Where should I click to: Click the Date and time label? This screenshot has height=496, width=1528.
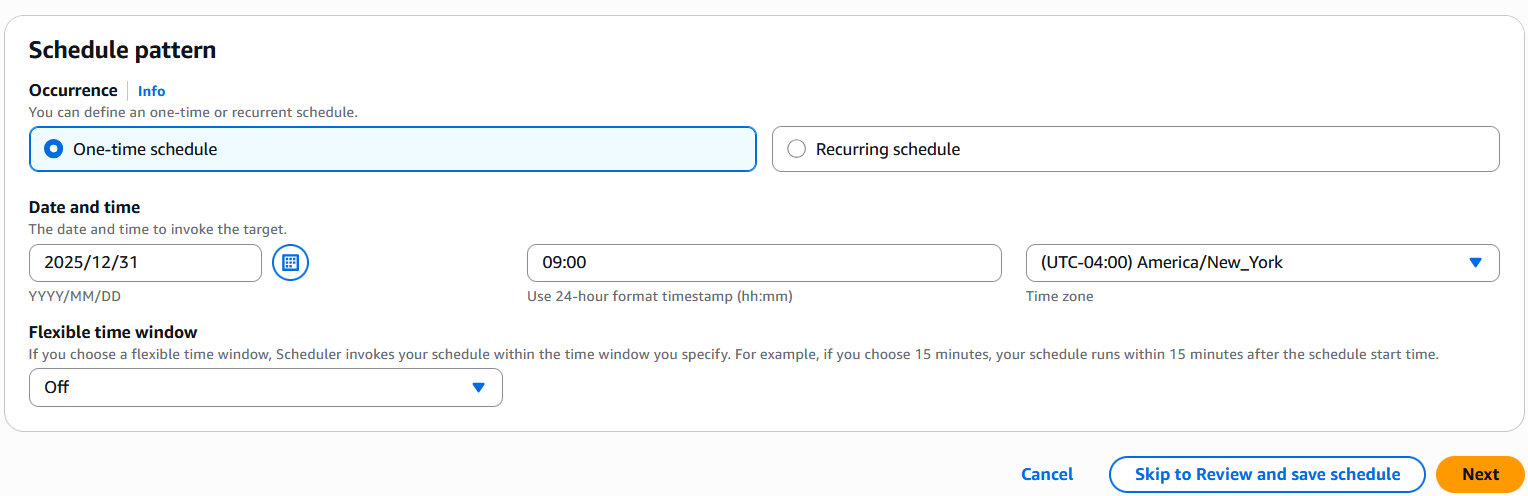[x=84, y=207]
